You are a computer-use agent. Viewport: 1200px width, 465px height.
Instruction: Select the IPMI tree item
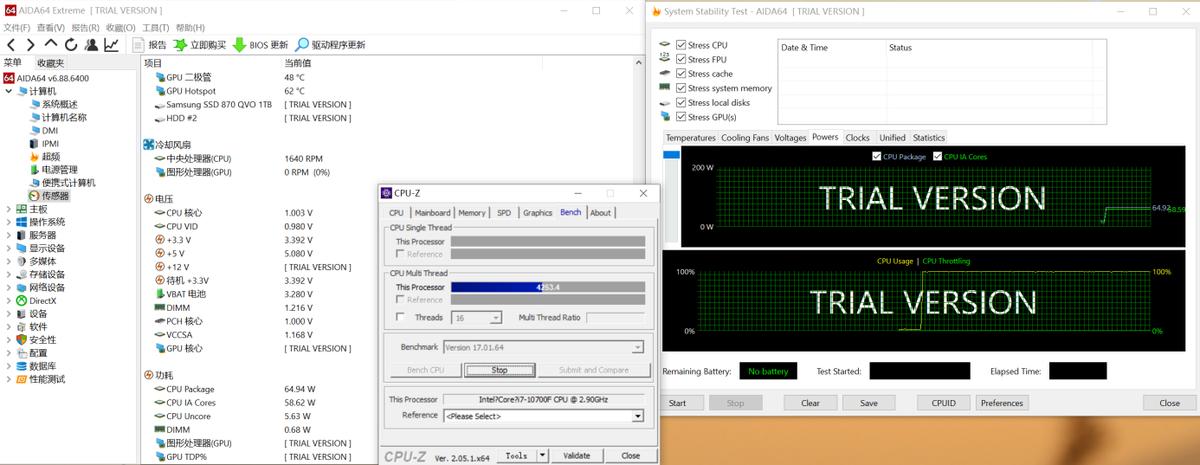pyautogui.click(x=50, y=143)
